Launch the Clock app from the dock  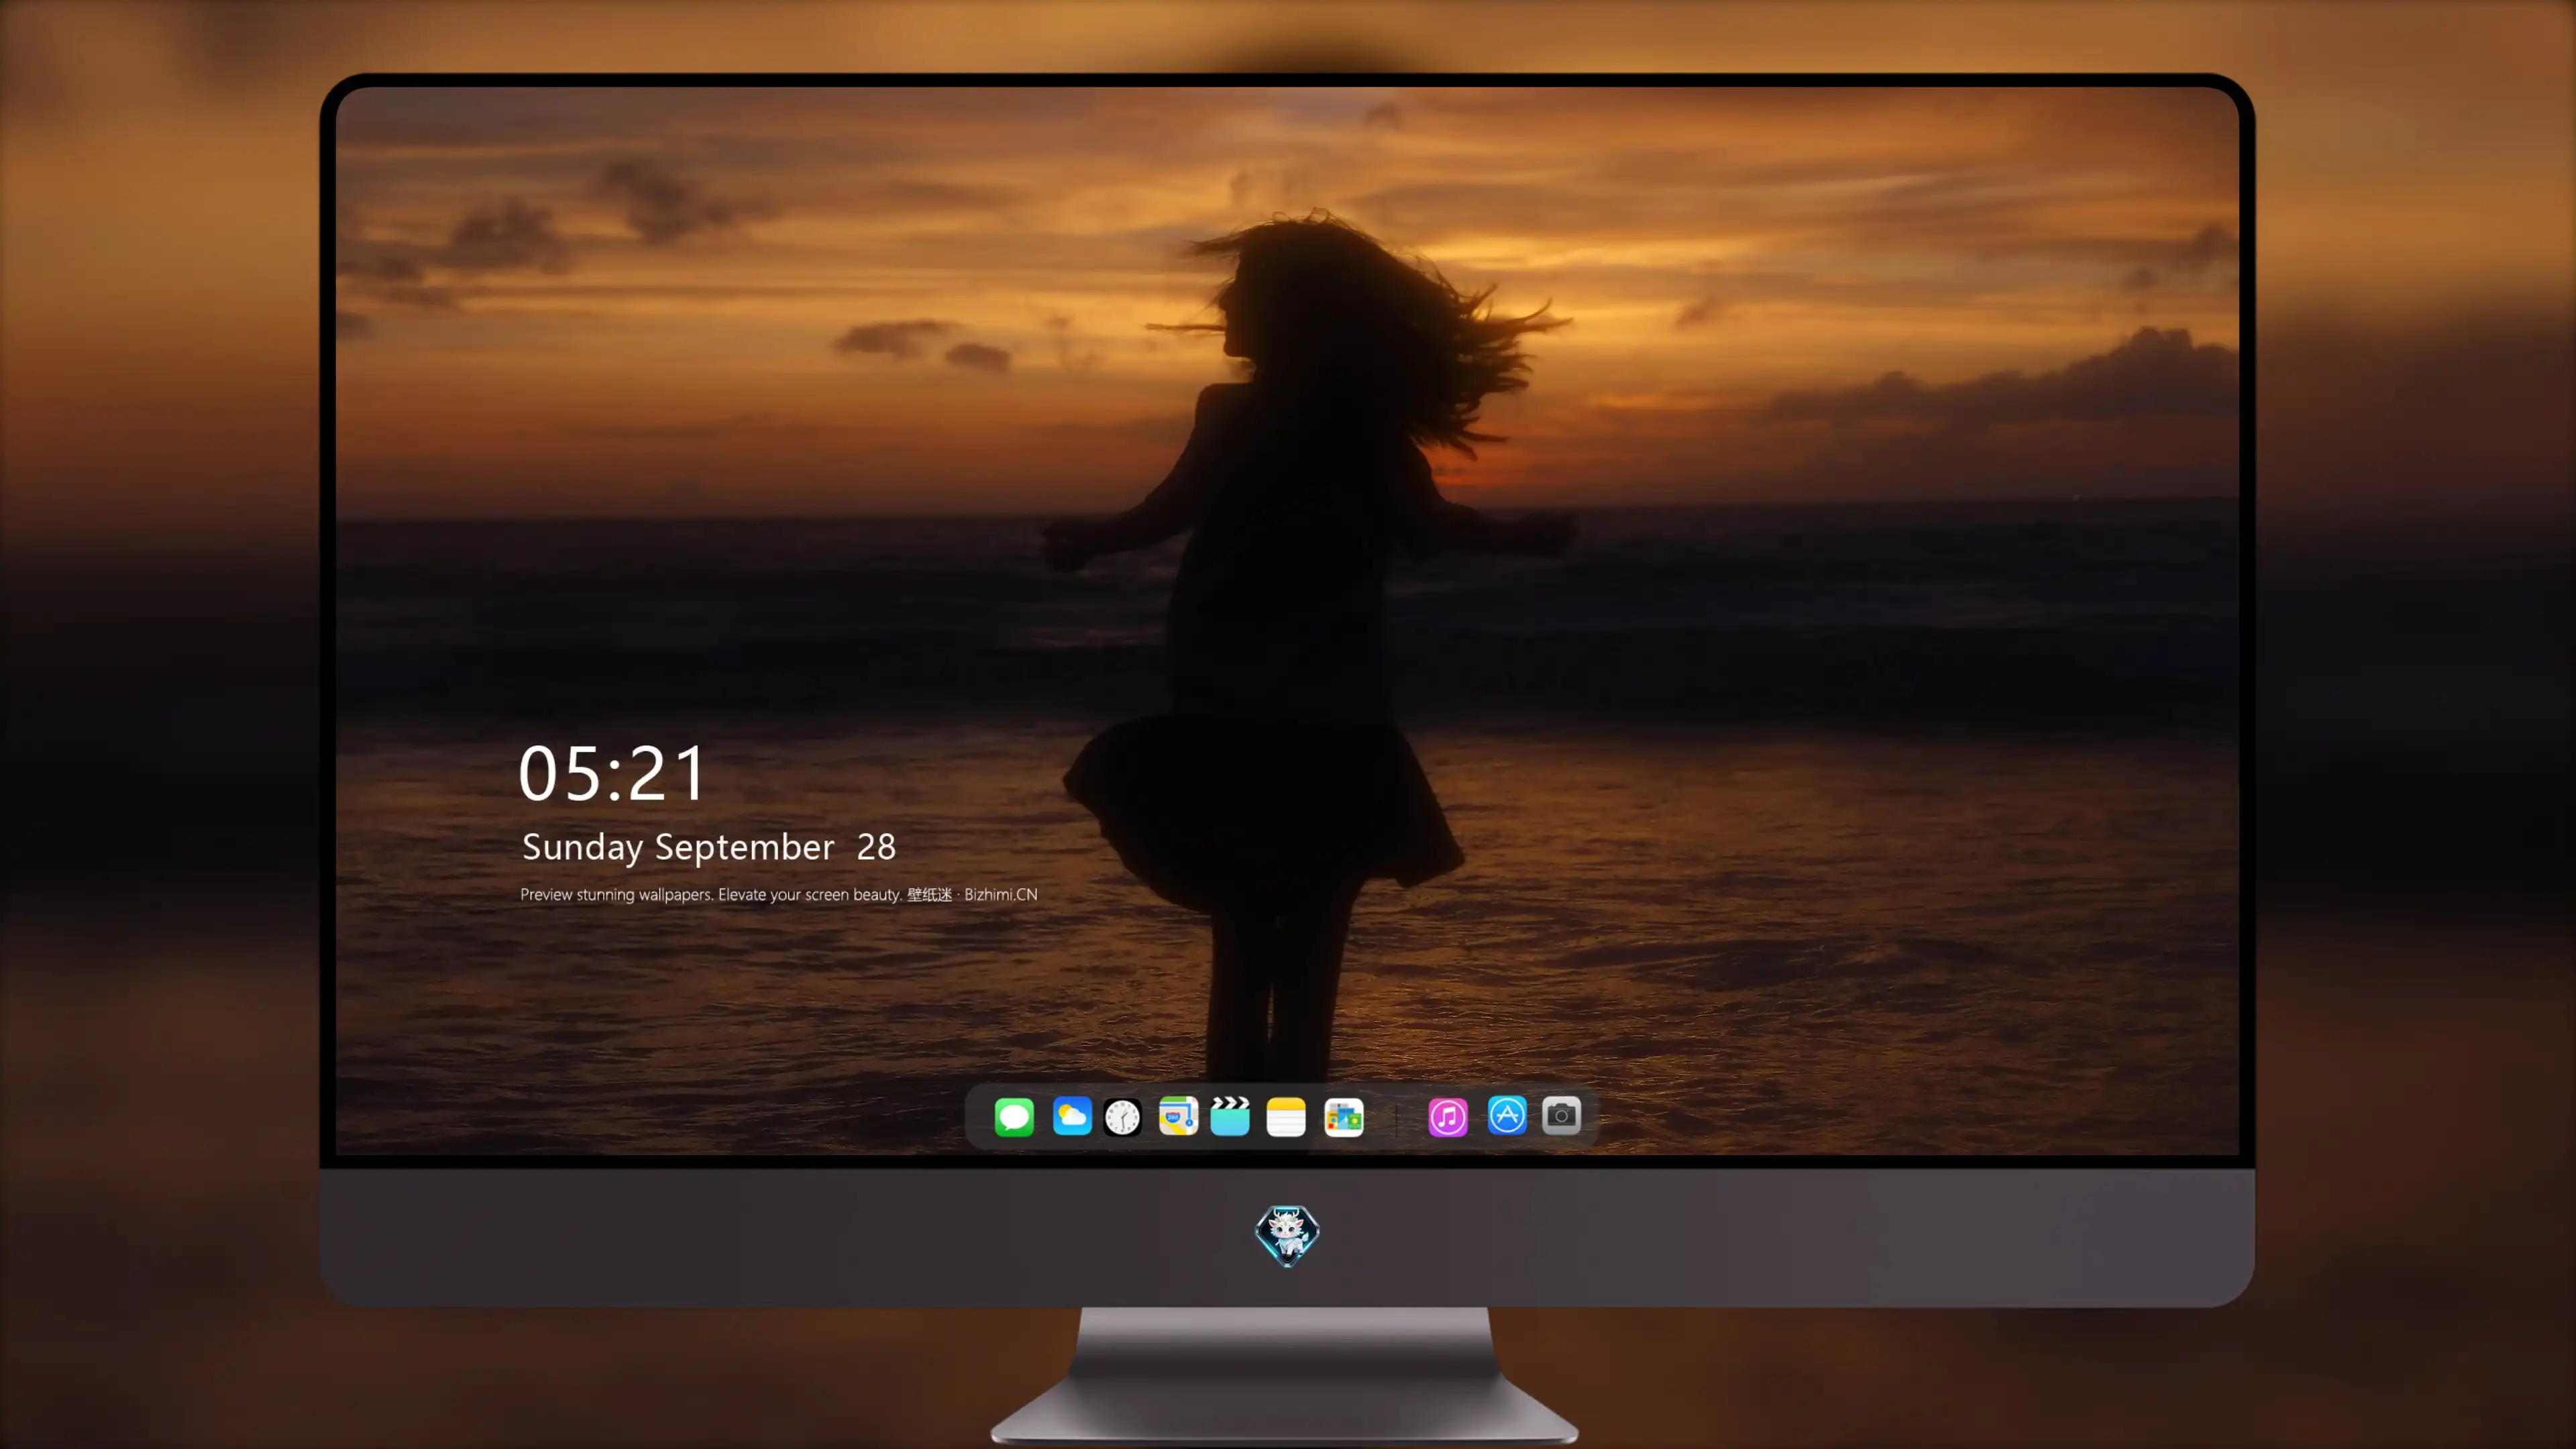tap(1122, 1117)
